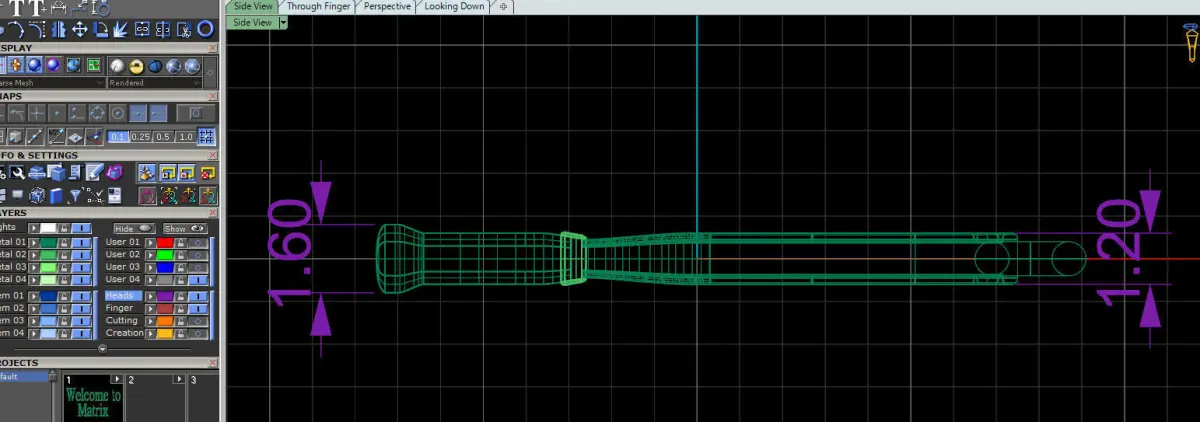The width and height of the screenshot is (1200, 422).
Task: Toggle lock on User 03 layer
Action: point(180,267)
